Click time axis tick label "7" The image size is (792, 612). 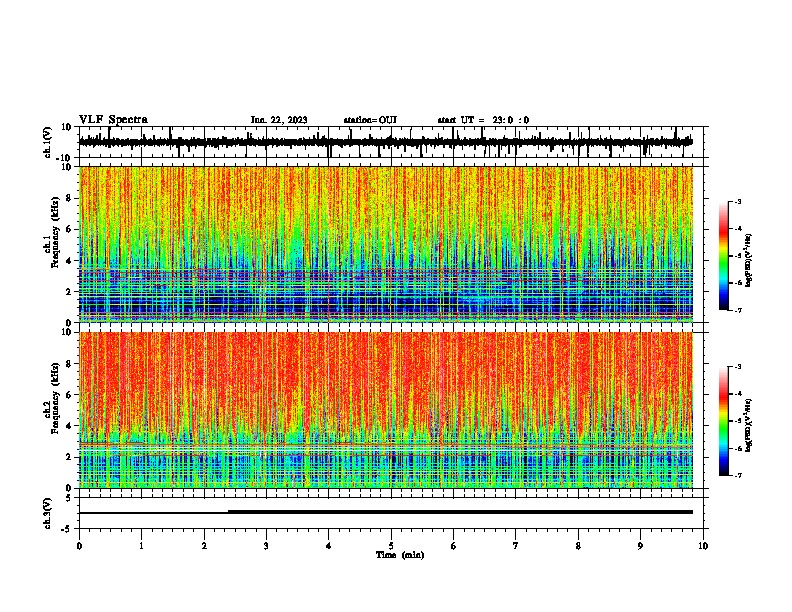(516, 546)
